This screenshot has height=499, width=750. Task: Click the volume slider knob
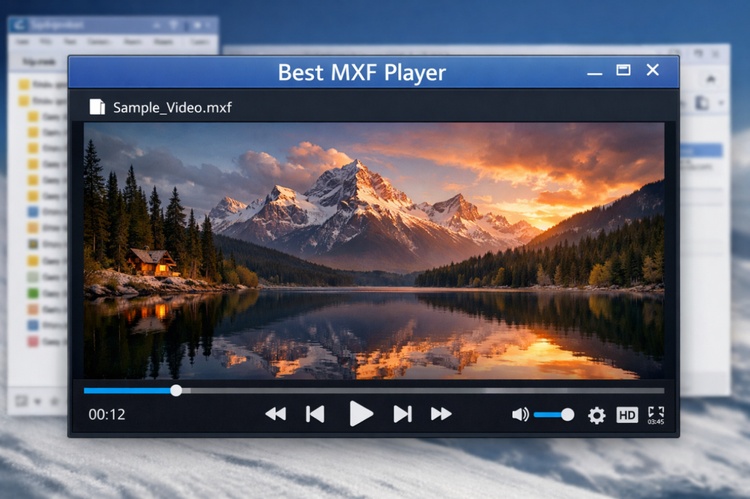coord(567,415)
